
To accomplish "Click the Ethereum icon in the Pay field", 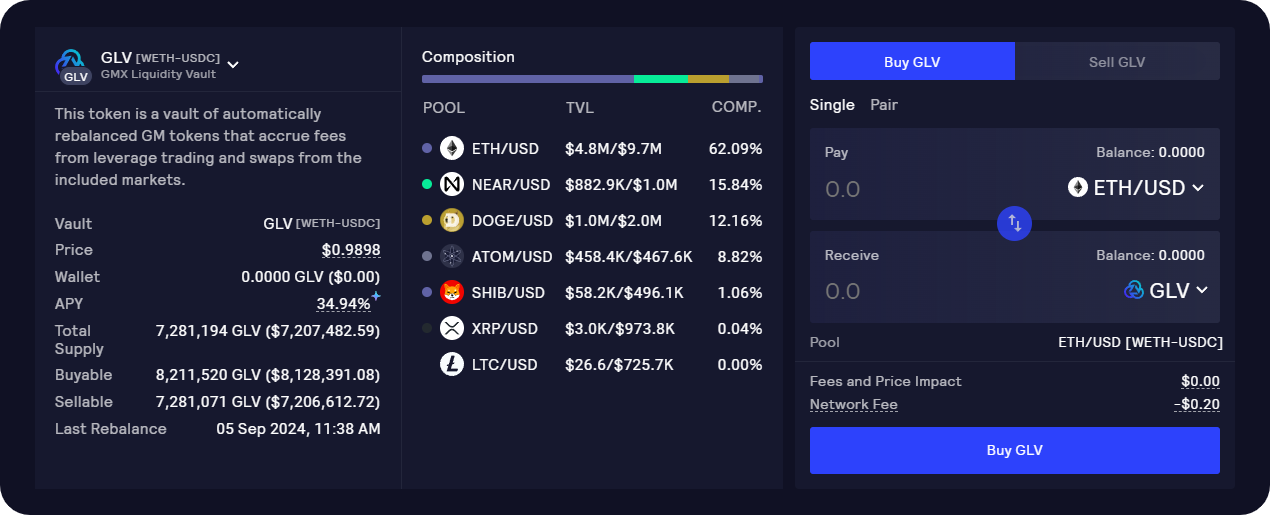I will click(1077, 187).
